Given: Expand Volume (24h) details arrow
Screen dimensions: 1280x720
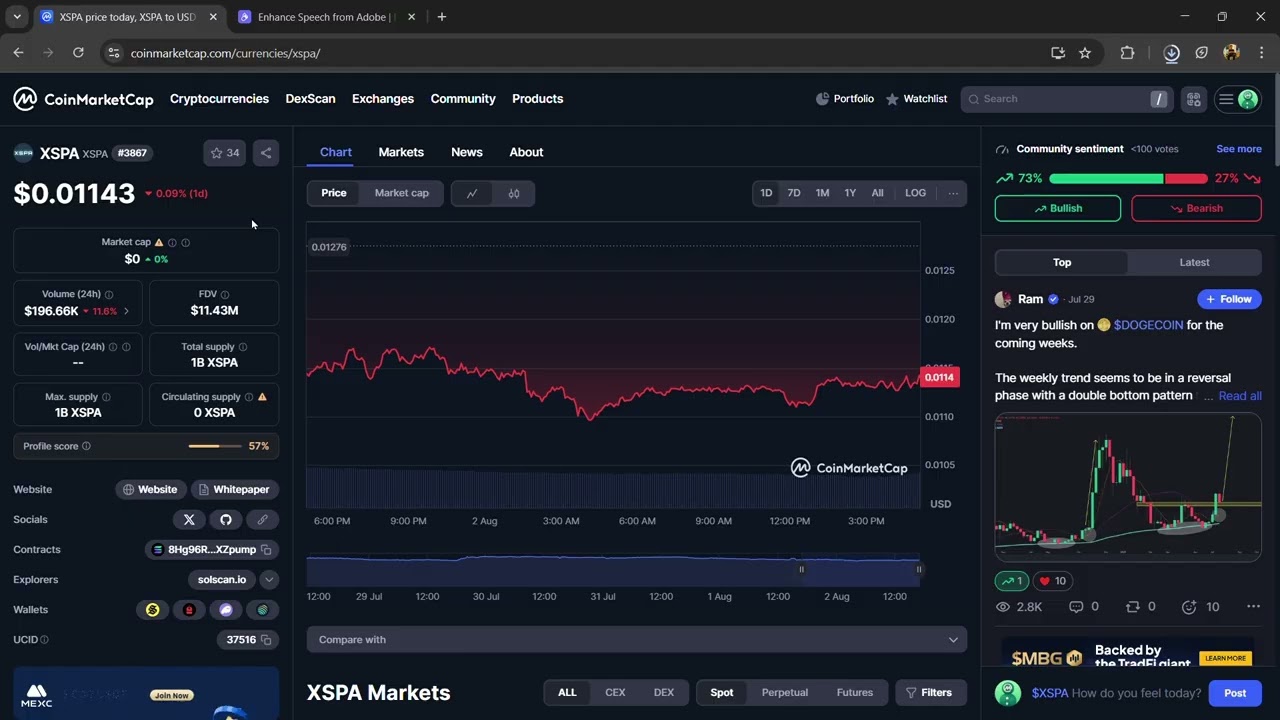Looking at the screenshot, I should click(x=126, y=311).
